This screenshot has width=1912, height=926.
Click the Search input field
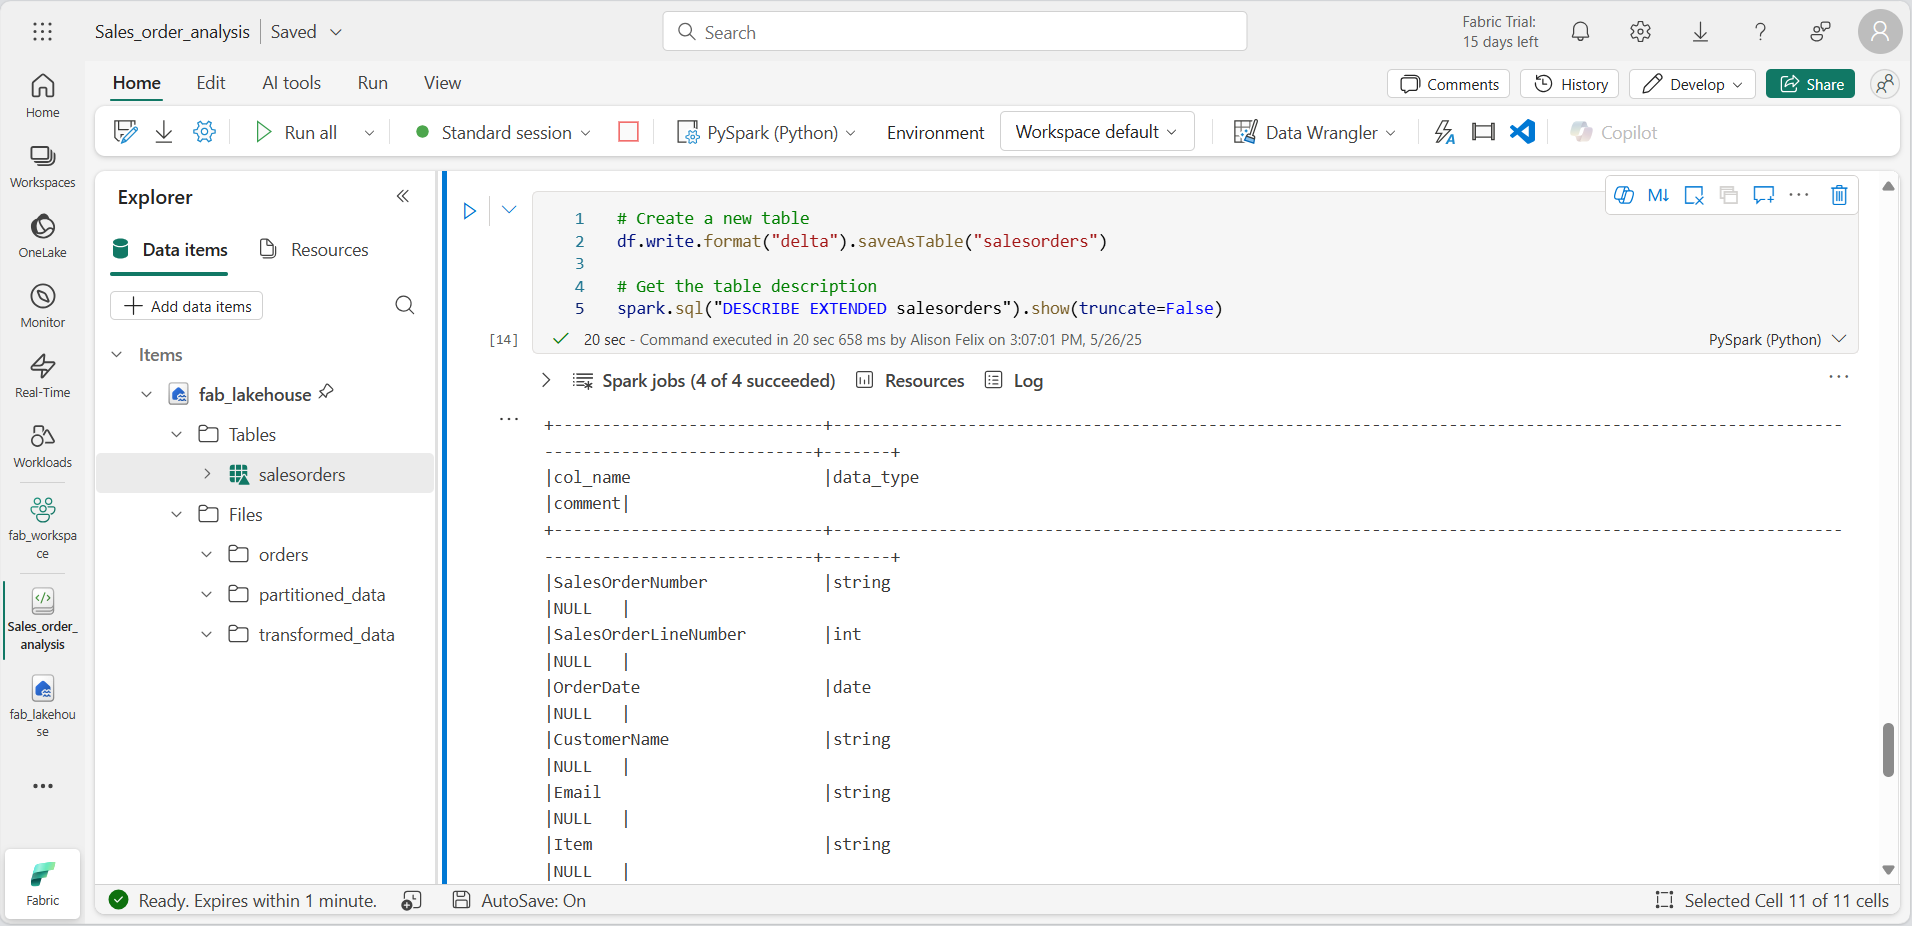coord(955,31)
